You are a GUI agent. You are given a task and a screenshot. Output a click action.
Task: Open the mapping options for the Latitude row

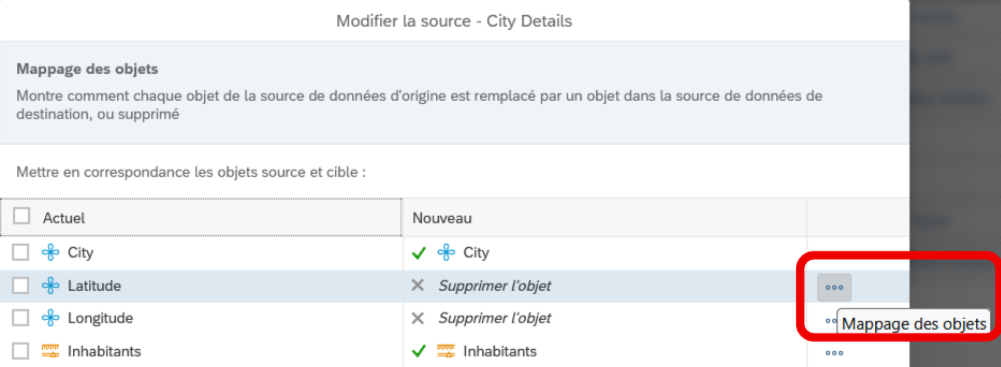(x=834, y=287)
